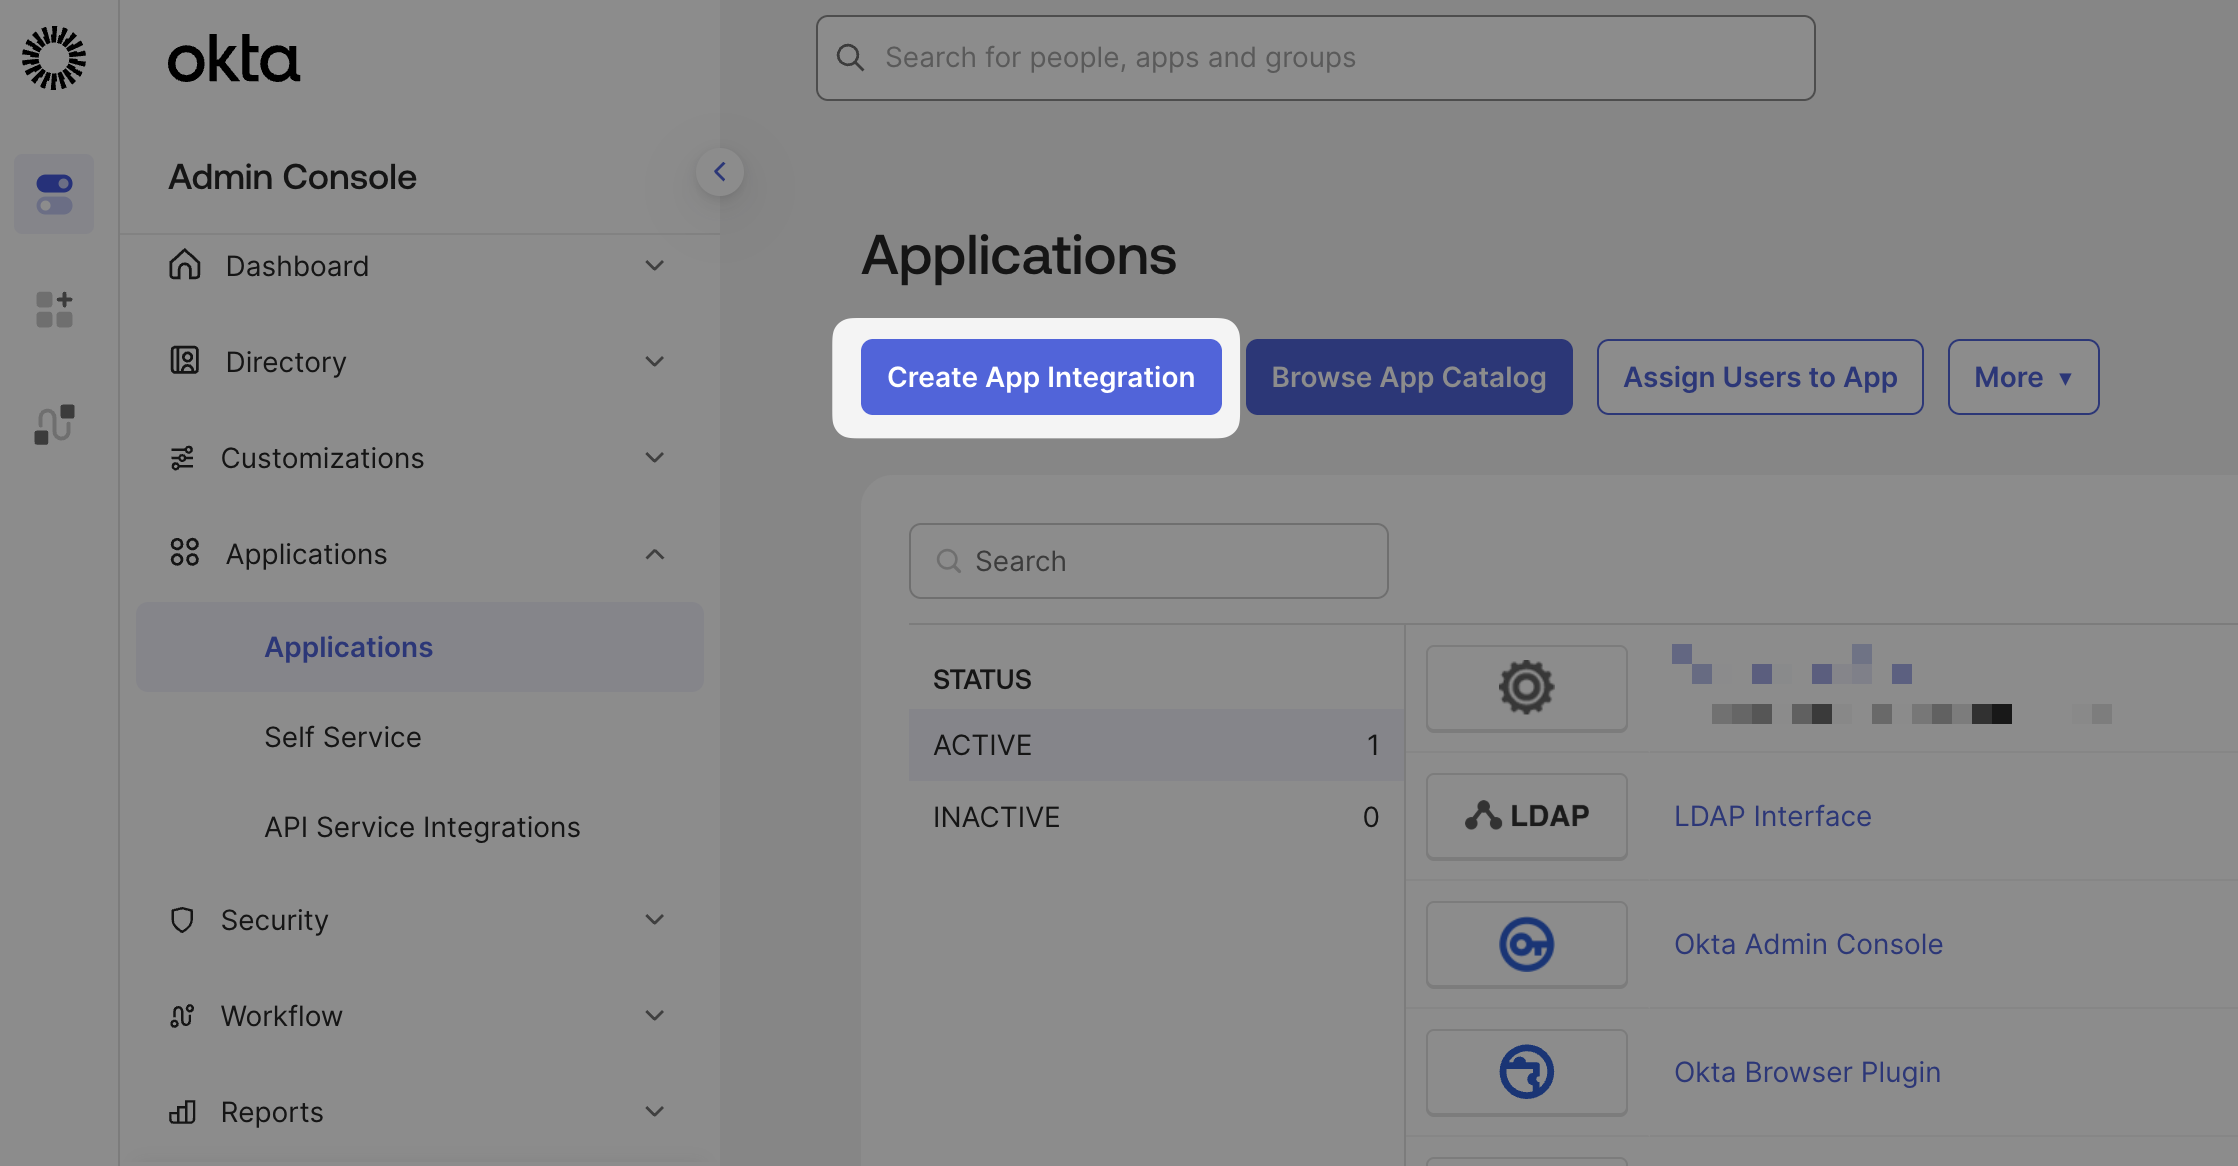Click the LDAP application icon

(x=1525, y=815)
